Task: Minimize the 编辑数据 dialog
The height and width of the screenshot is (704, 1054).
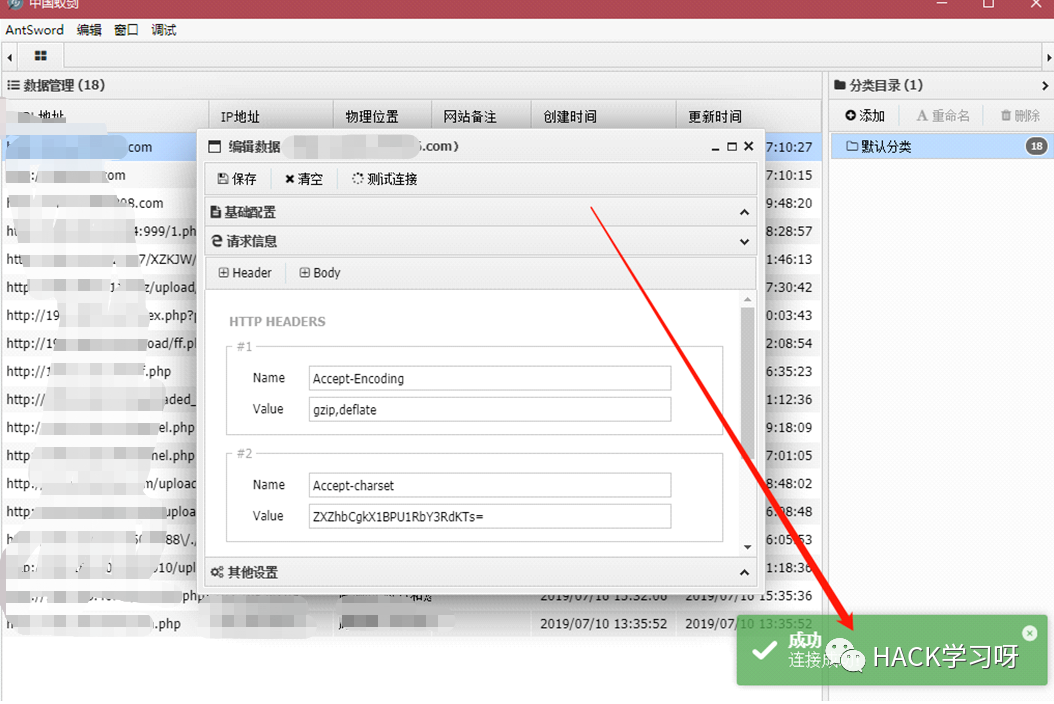Action: 715,147
